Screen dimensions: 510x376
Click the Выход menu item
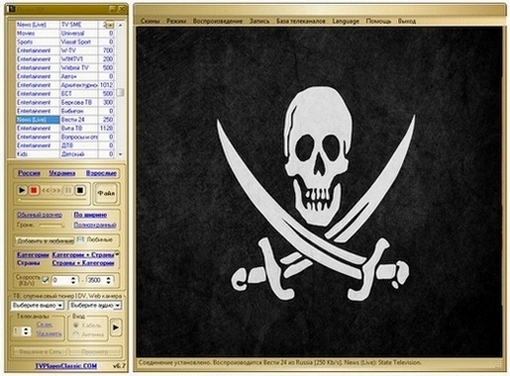(407, 21)
